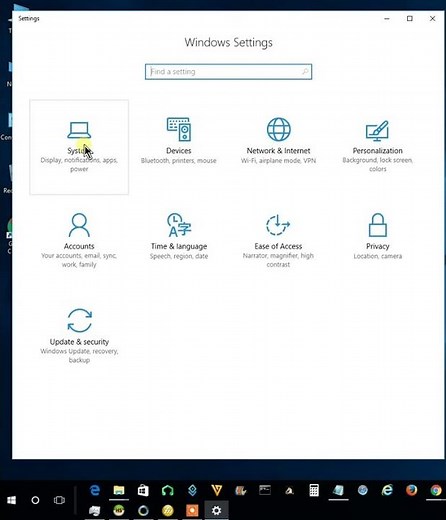446x520 pixels.
Task: Launch Google Chrome from the taskbar
Action: click(x=436, y=490)
